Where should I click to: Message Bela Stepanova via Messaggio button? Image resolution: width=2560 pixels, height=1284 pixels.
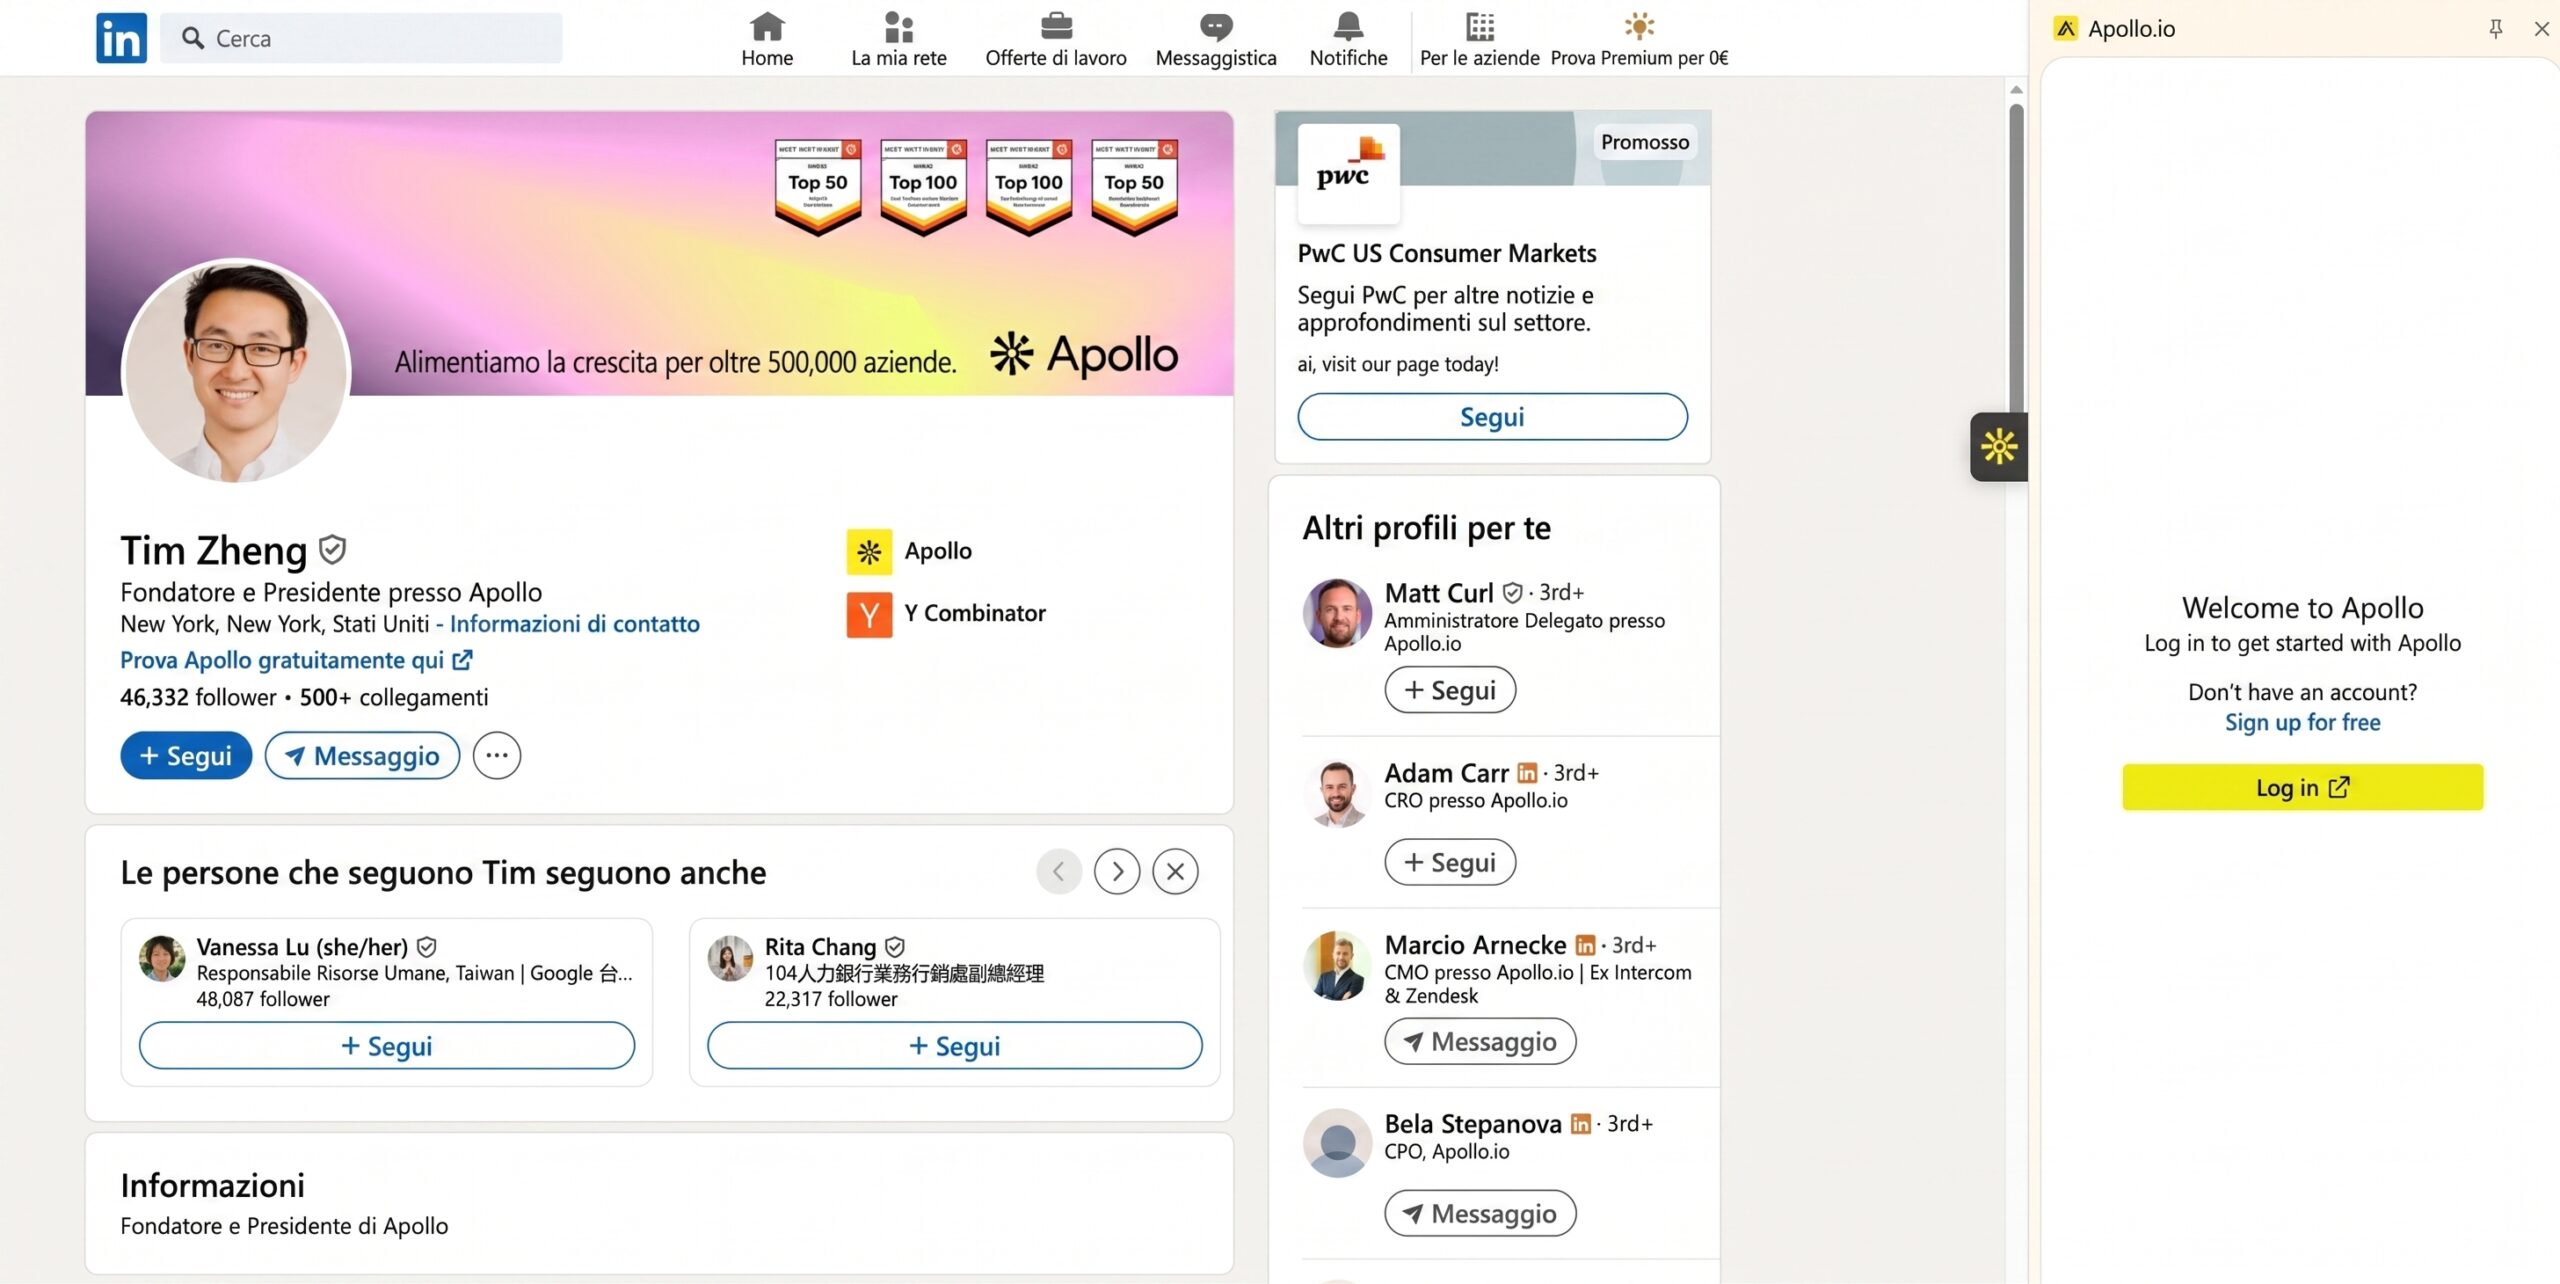(1480, 1214)
